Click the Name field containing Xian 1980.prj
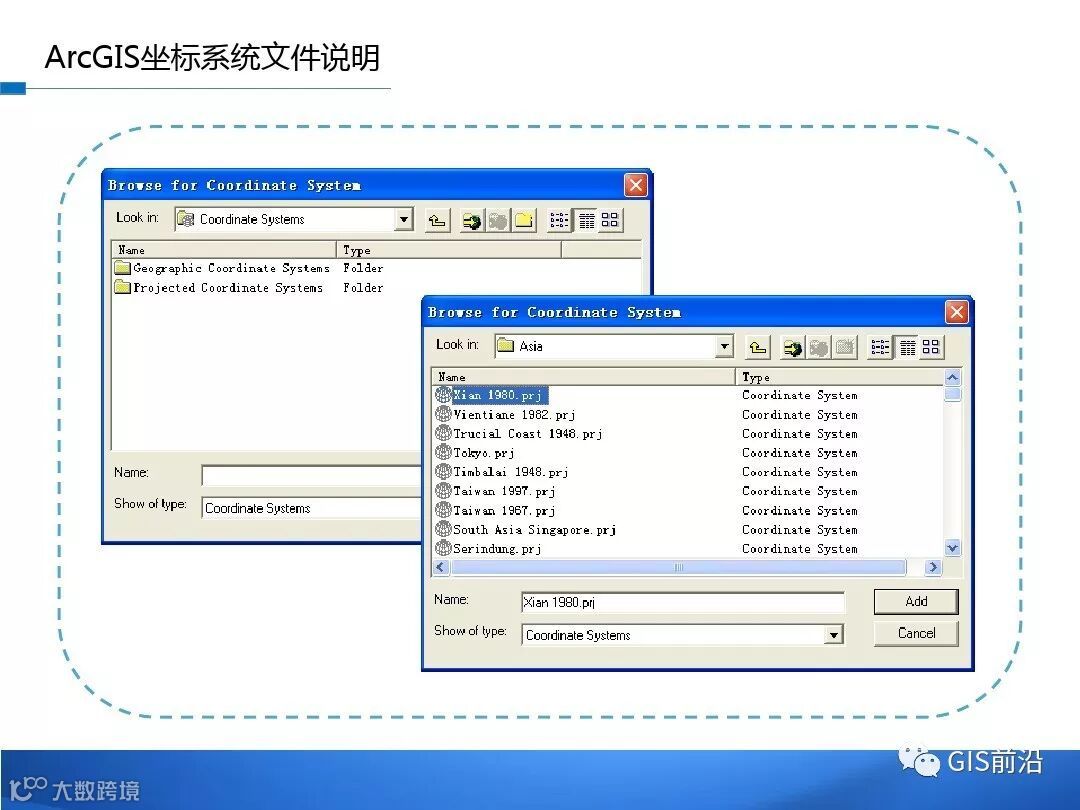 coord(683,602)
